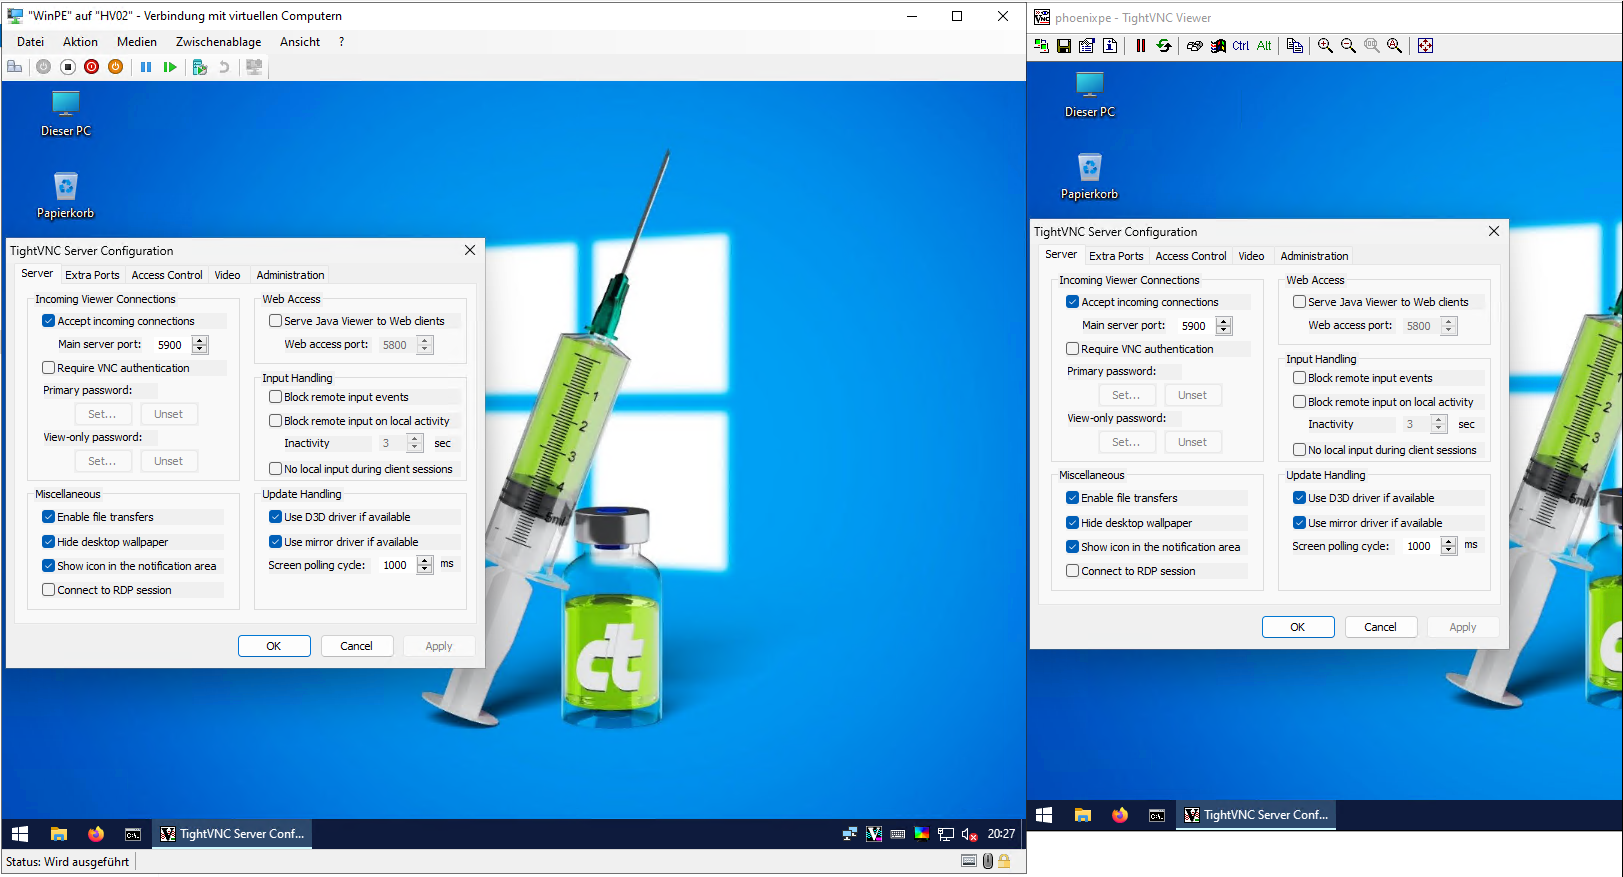Toggle the Ctrl key button in TightVNC Viewer toolbar
The height and width of the screenshot is (877, 1623).
pyautogui.click(x=1240, y=46)
